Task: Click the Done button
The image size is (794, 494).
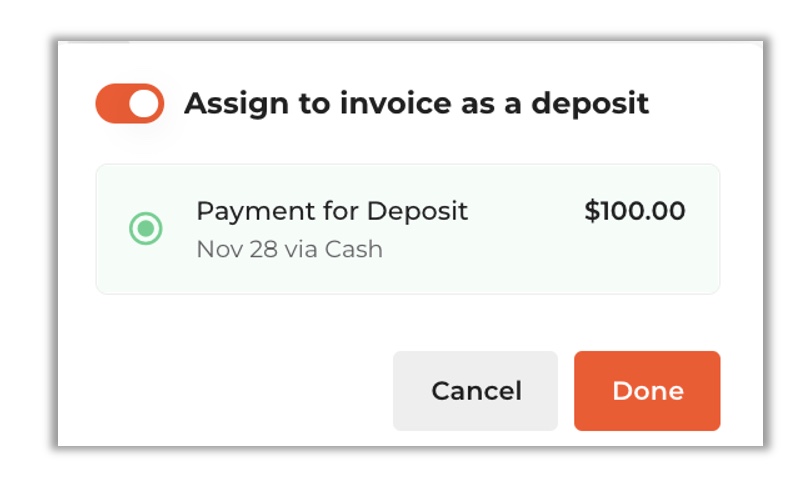Action: coord(647,391)
